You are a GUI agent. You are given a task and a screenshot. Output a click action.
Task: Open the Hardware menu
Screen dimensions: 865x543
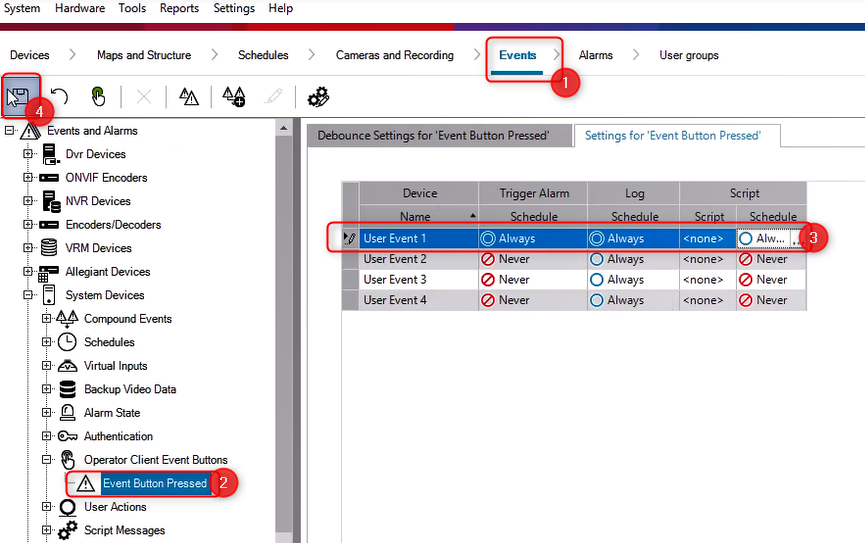(x=79, y=8)
